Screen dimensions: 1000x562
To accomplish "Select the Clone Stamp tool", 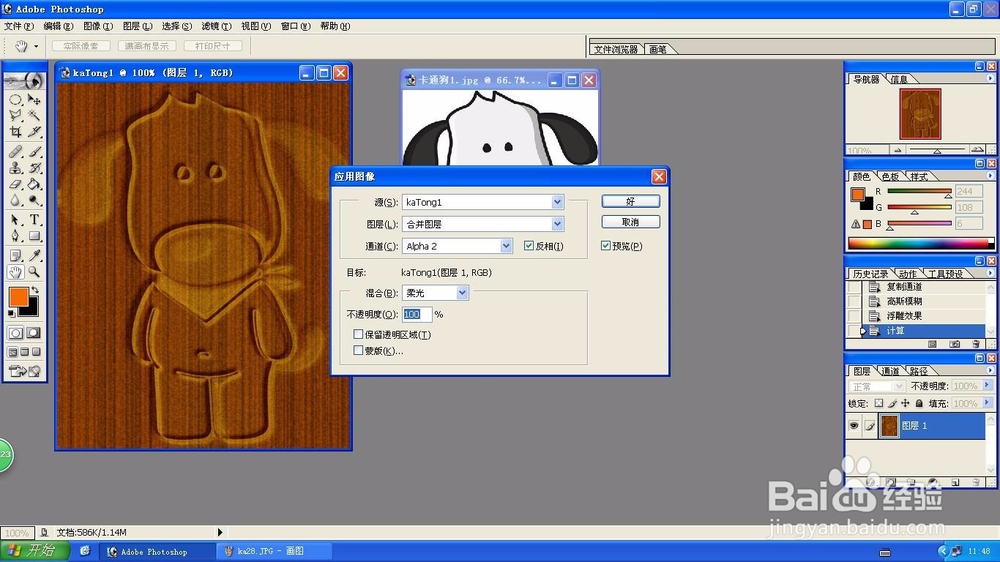I will pos(15,168).
